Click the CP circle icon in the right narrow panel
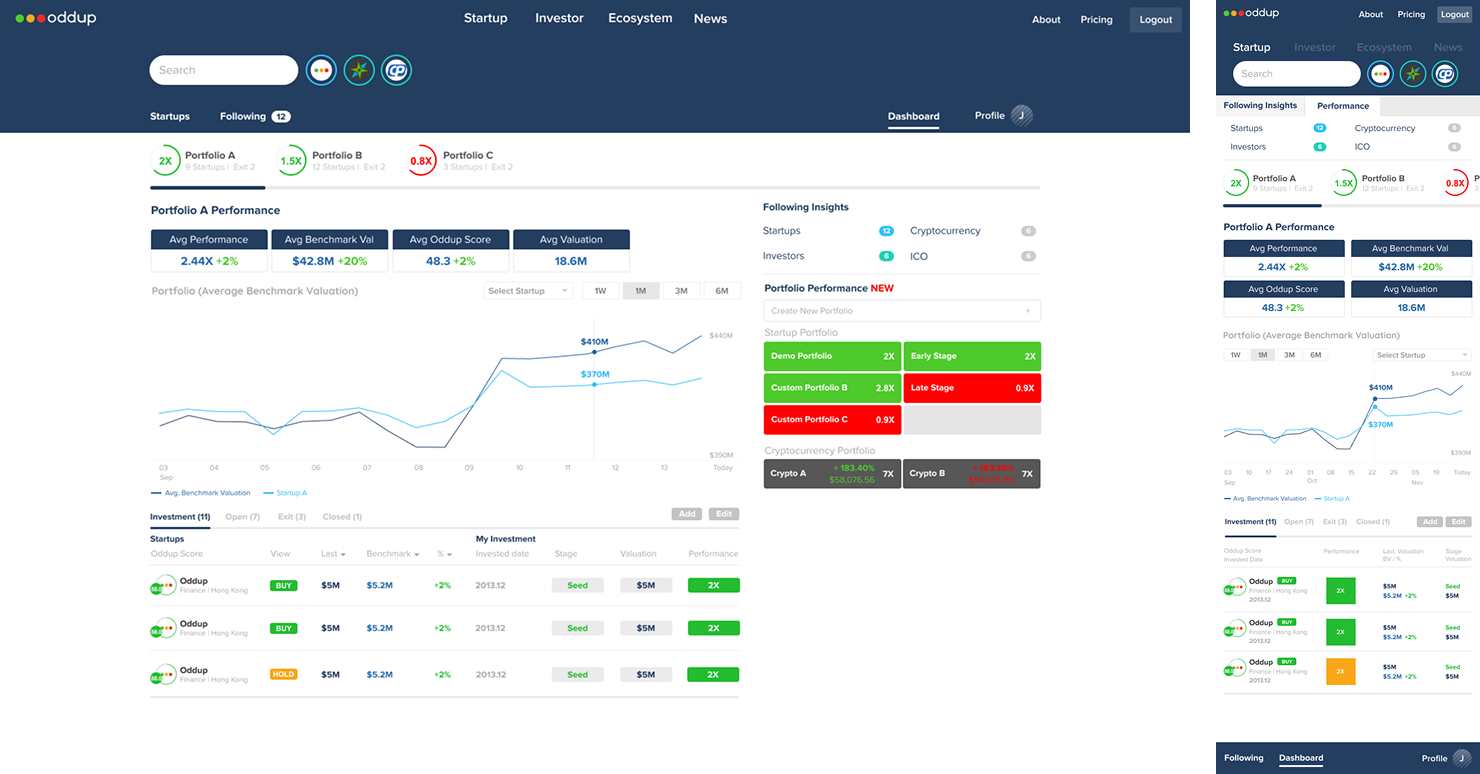 (1444, 74)
